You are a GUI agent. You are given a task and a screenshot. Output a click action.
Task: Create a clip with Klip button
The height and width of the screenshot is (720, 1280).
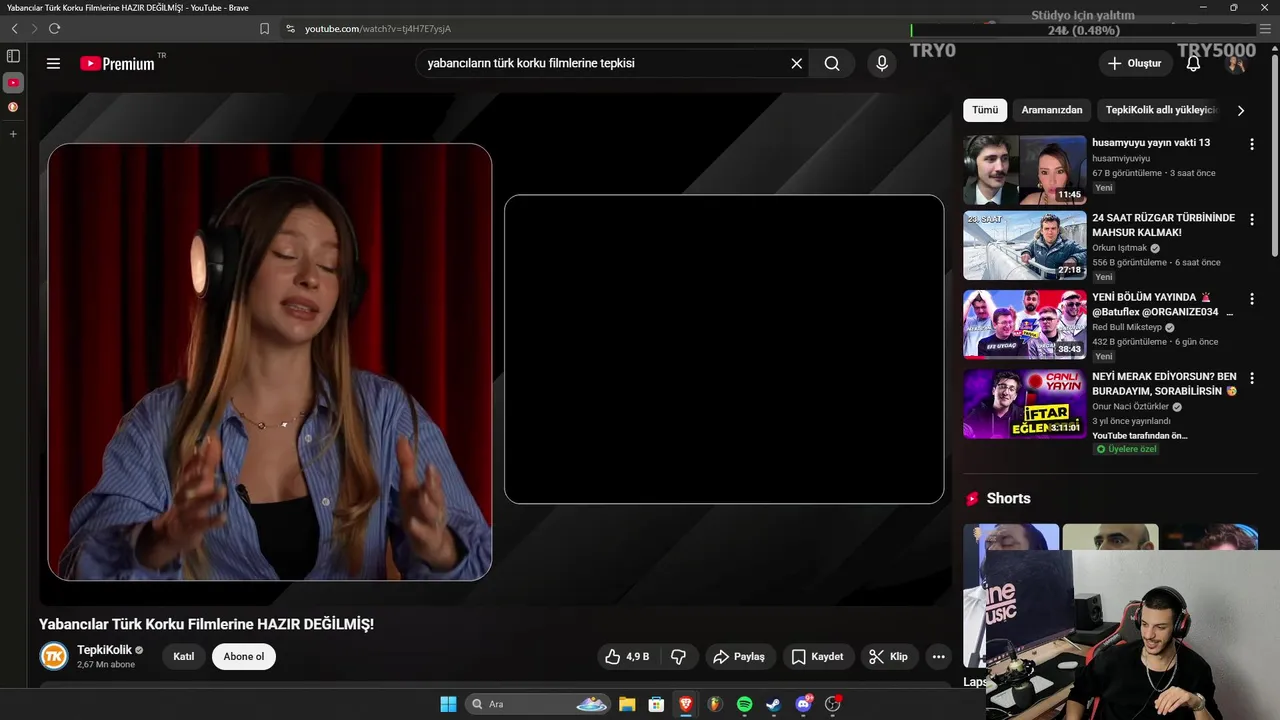[x=888, y=657]
